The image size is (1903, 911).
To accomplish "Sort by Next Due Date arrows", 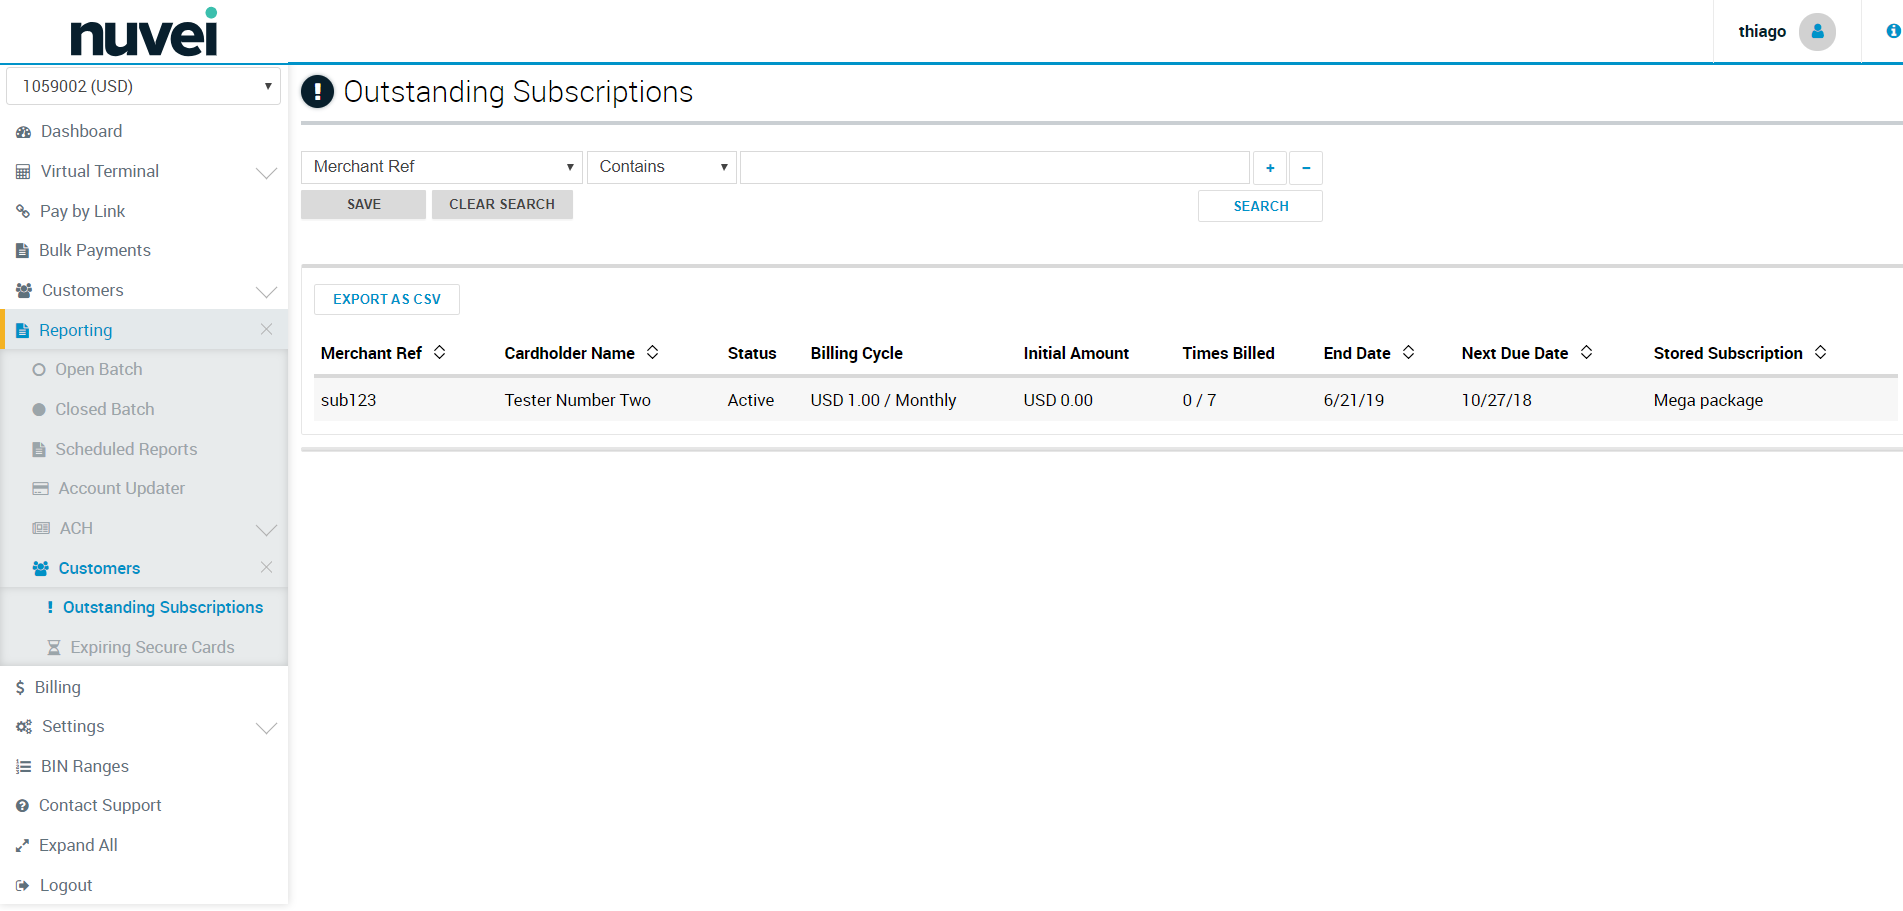I will pos(1586,352).
